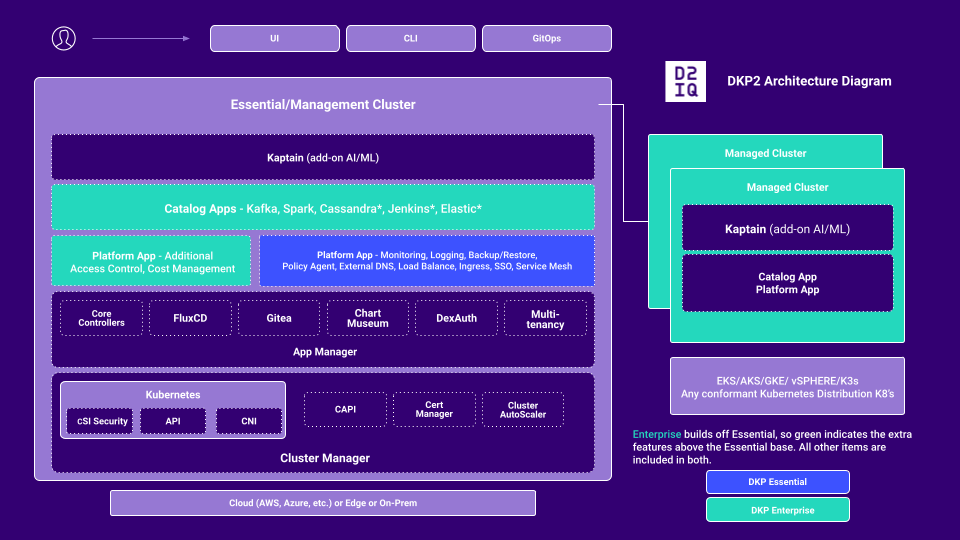
Task: Click the DKP Essential legend box
Action: click(x=778, y=482)
